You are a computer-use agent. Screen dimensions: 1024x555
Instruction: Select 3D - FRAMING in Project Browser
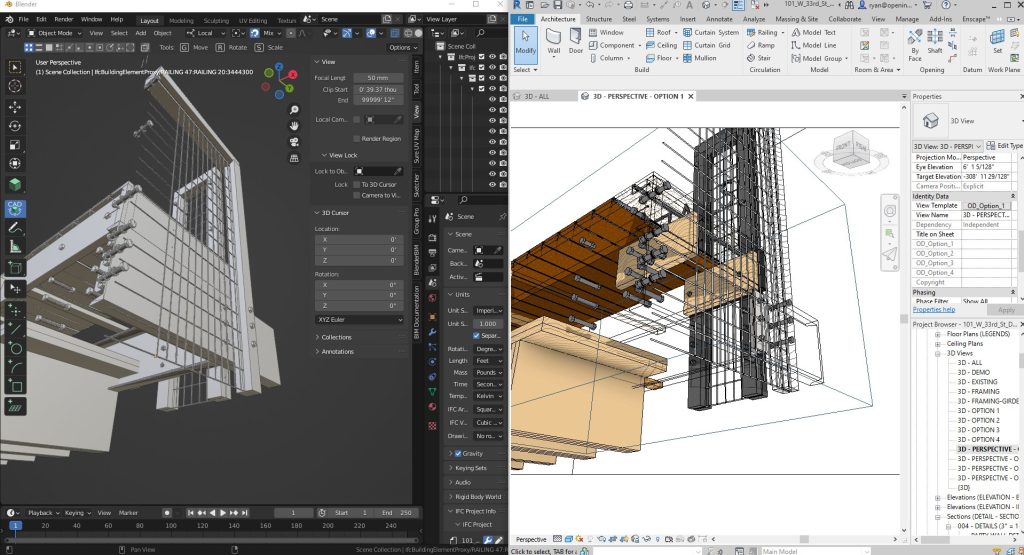pyautogui.click(x=976, y=391)
